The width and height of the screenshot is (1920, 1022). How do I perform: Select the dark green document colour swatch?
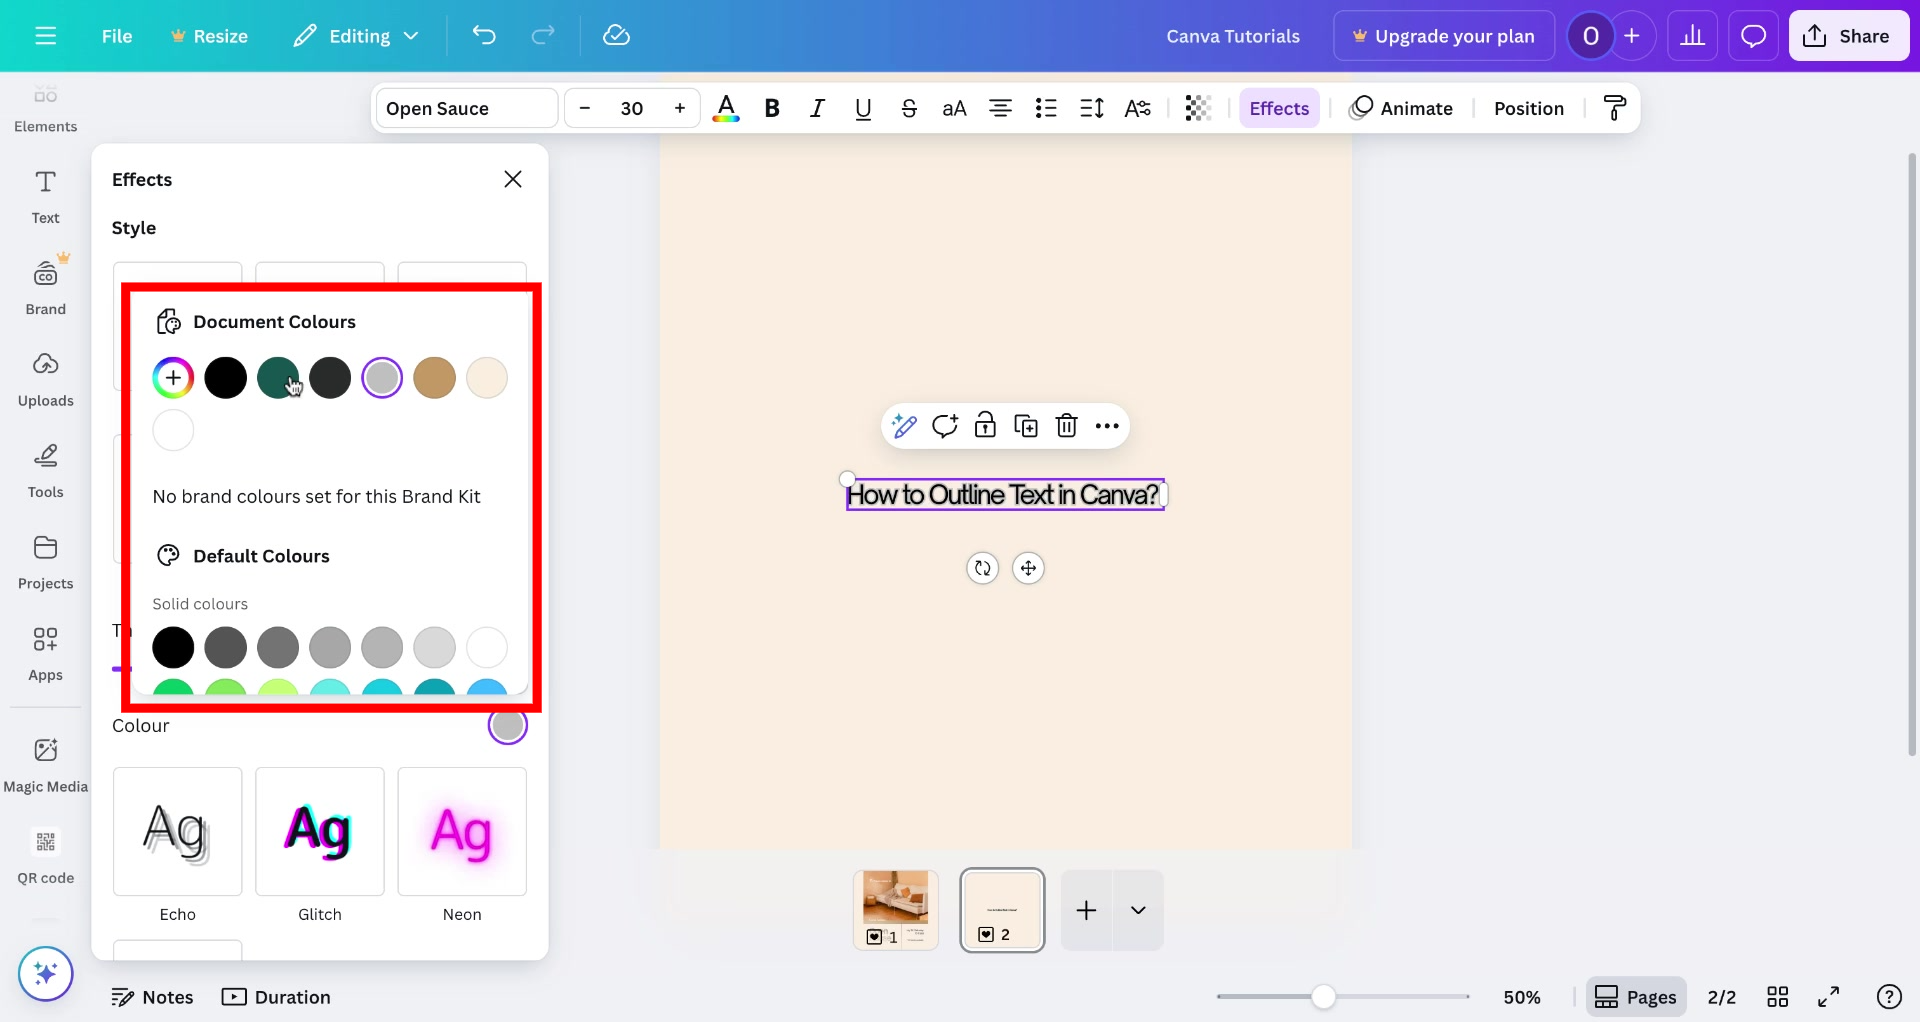click(x=277, y=378)
